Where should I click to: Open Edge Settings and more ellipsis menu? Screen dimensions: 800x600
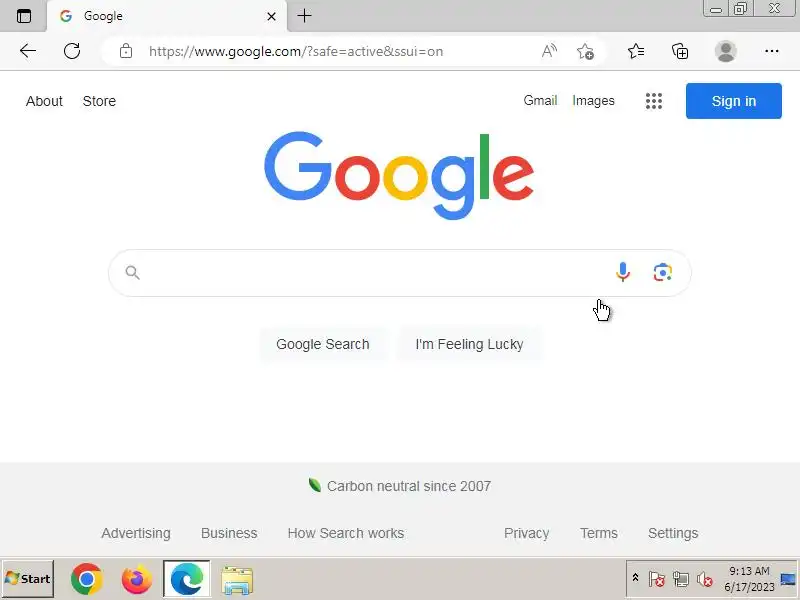771,51
